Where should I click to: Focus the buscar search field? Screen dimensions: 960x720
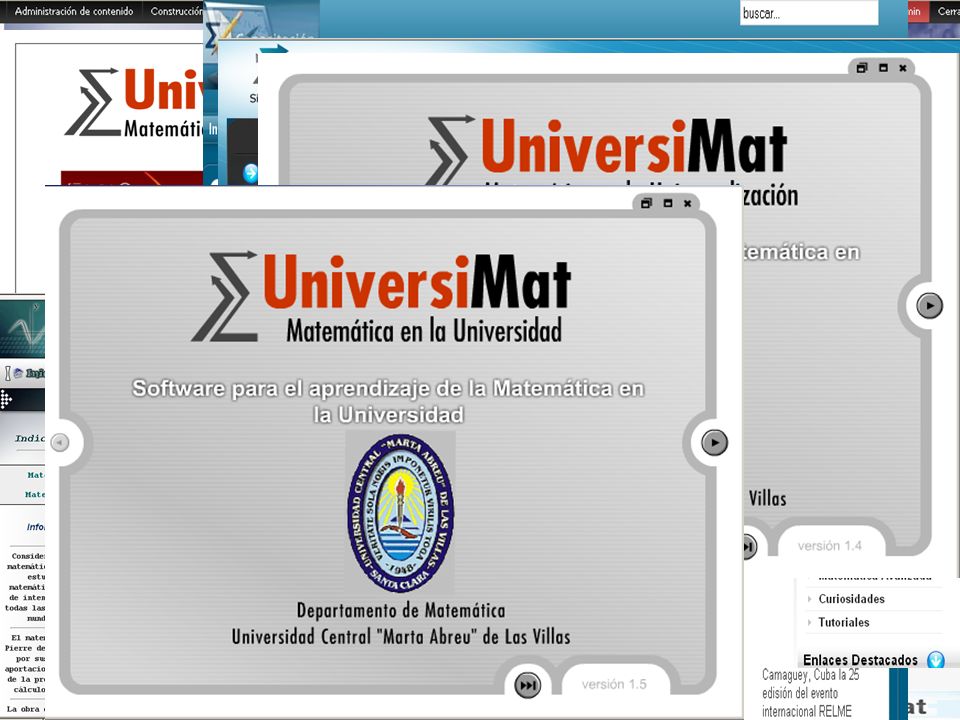[809, 13]
